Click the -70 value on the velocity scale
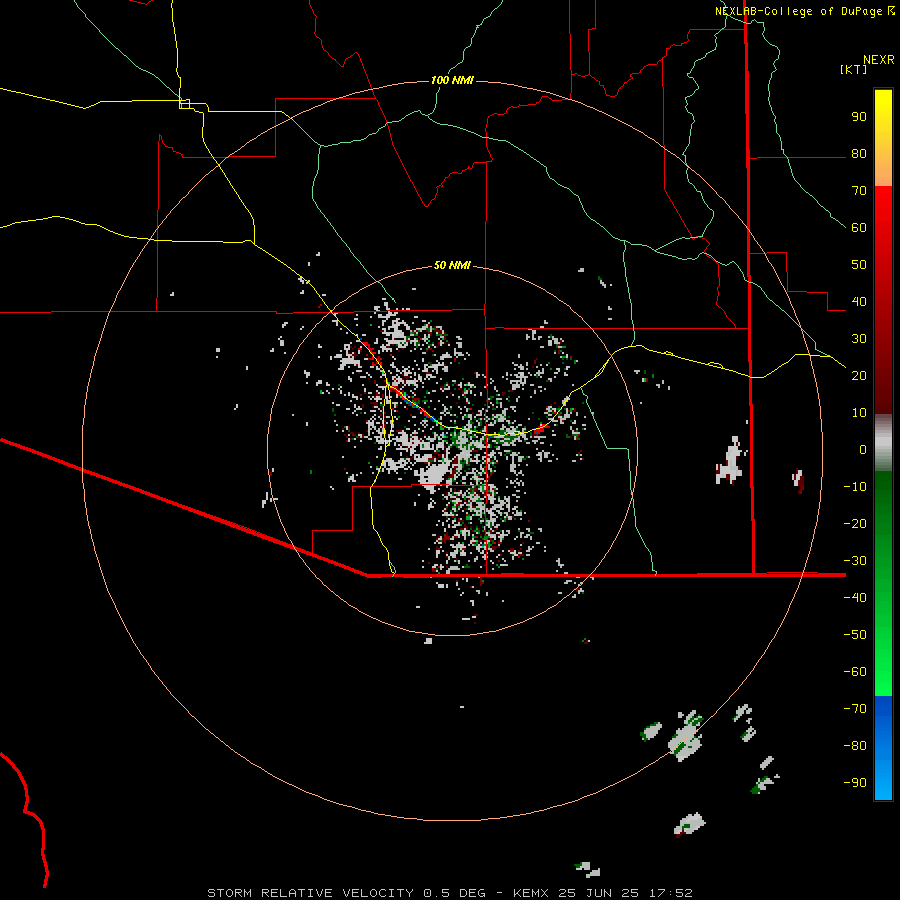 coord(855,708)
